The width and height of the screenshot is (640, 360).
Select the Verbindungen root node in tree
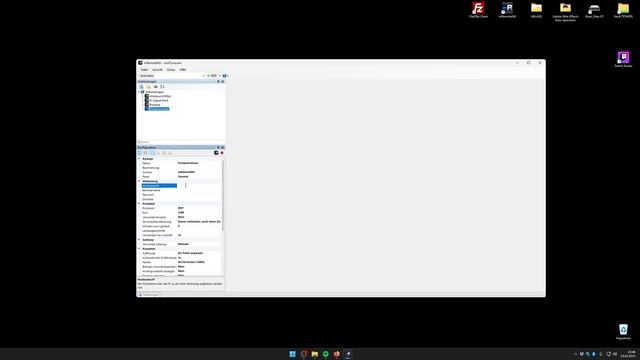[x=154, y=92]
